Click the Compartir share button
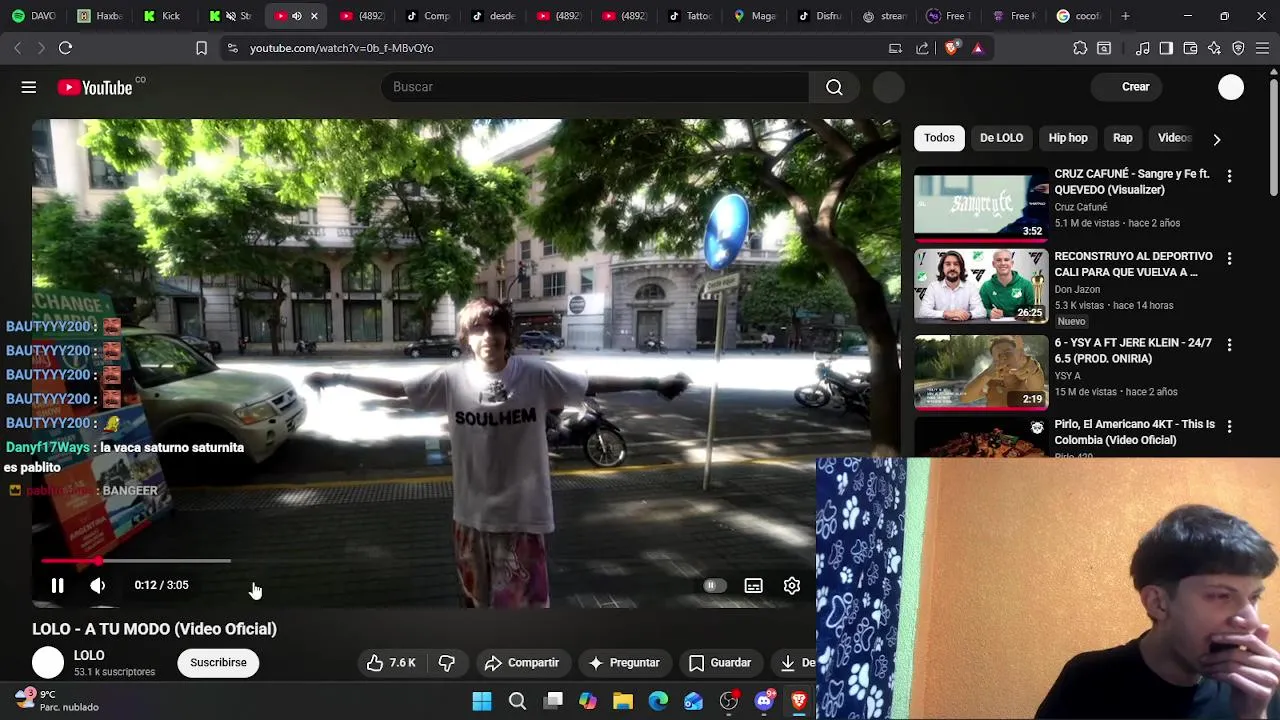This screenshot has height=720, width=1280. point(522,663)
